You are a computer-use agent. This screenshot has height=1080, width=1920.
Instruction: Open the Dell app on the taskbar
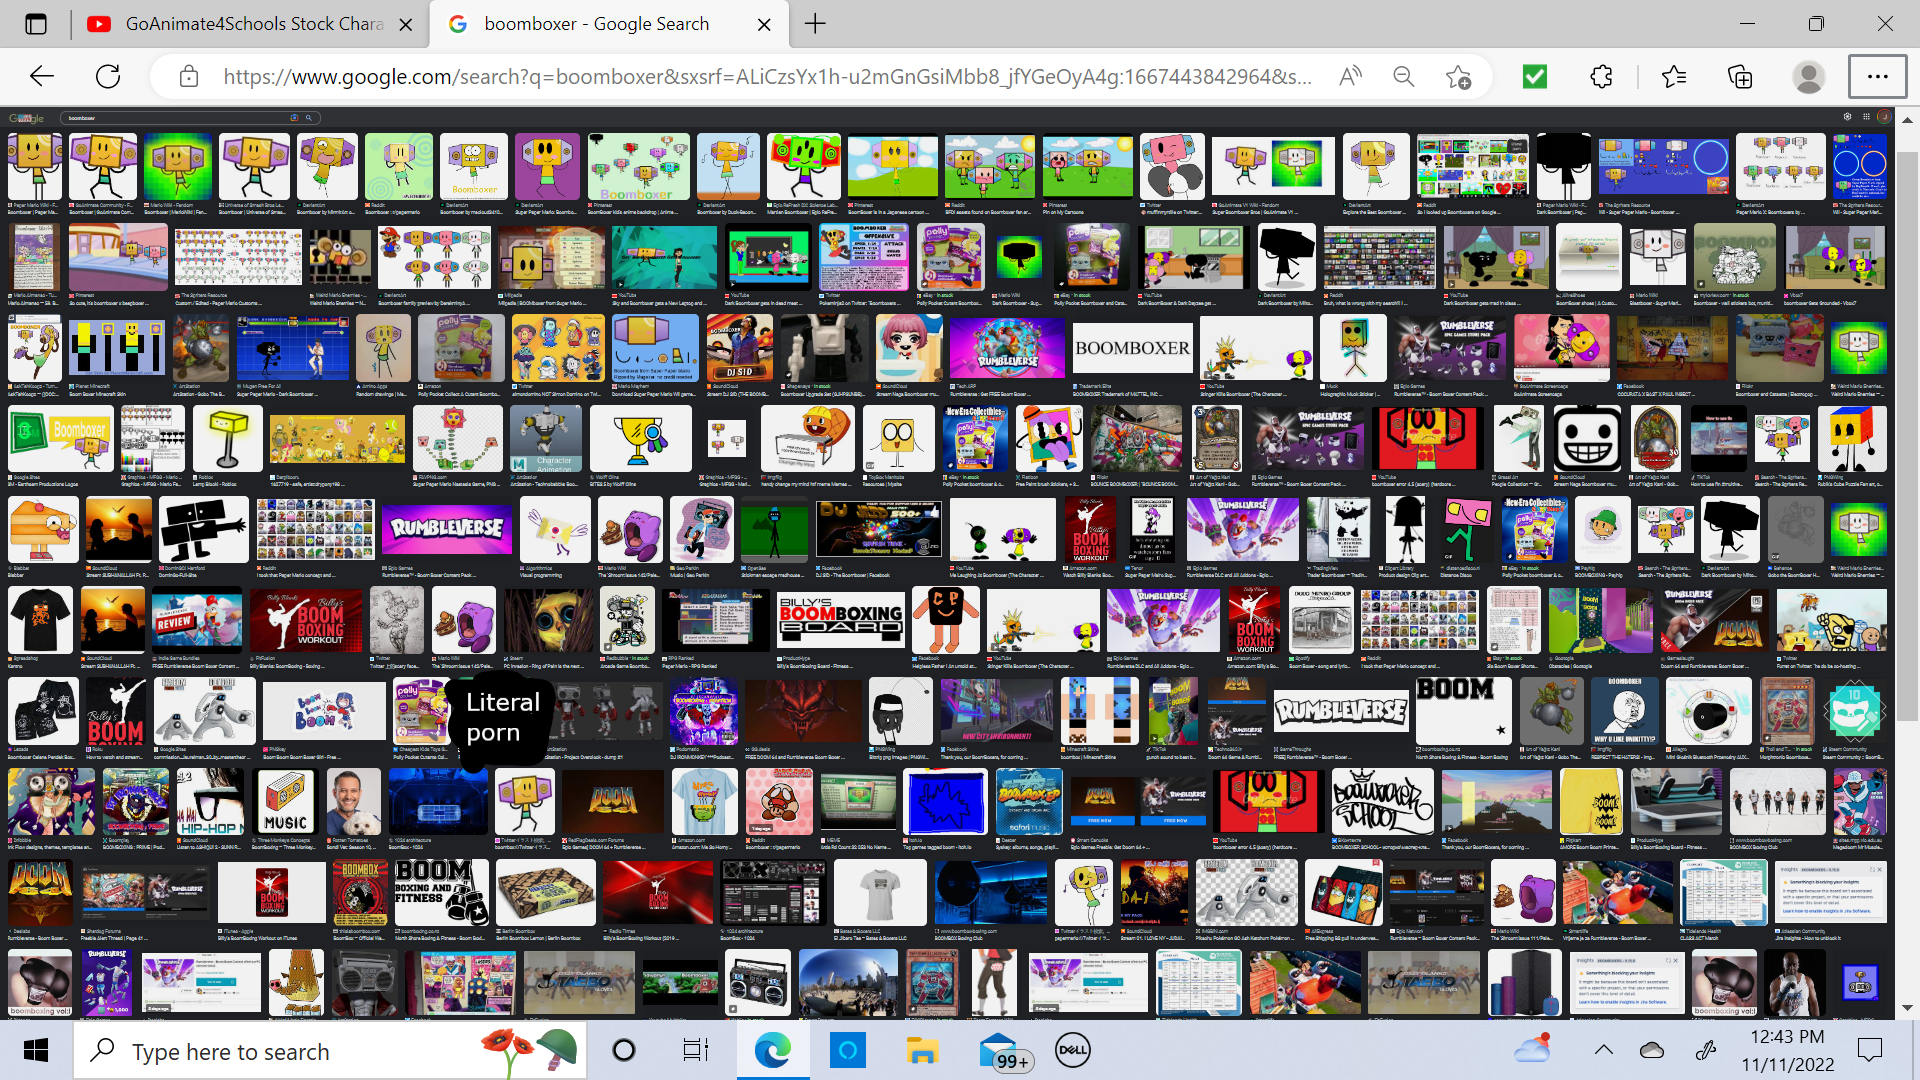[1073, 1051]
